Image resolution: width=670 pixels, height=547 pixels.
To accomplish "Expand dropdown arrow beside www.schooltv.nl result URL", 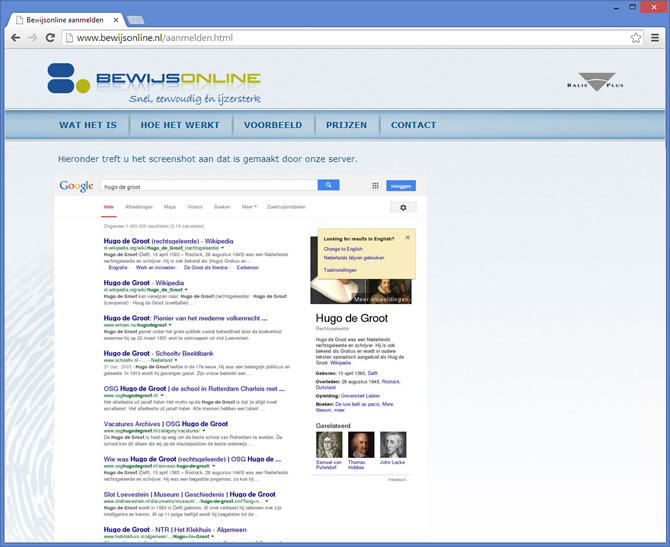I will click(176, 360).
